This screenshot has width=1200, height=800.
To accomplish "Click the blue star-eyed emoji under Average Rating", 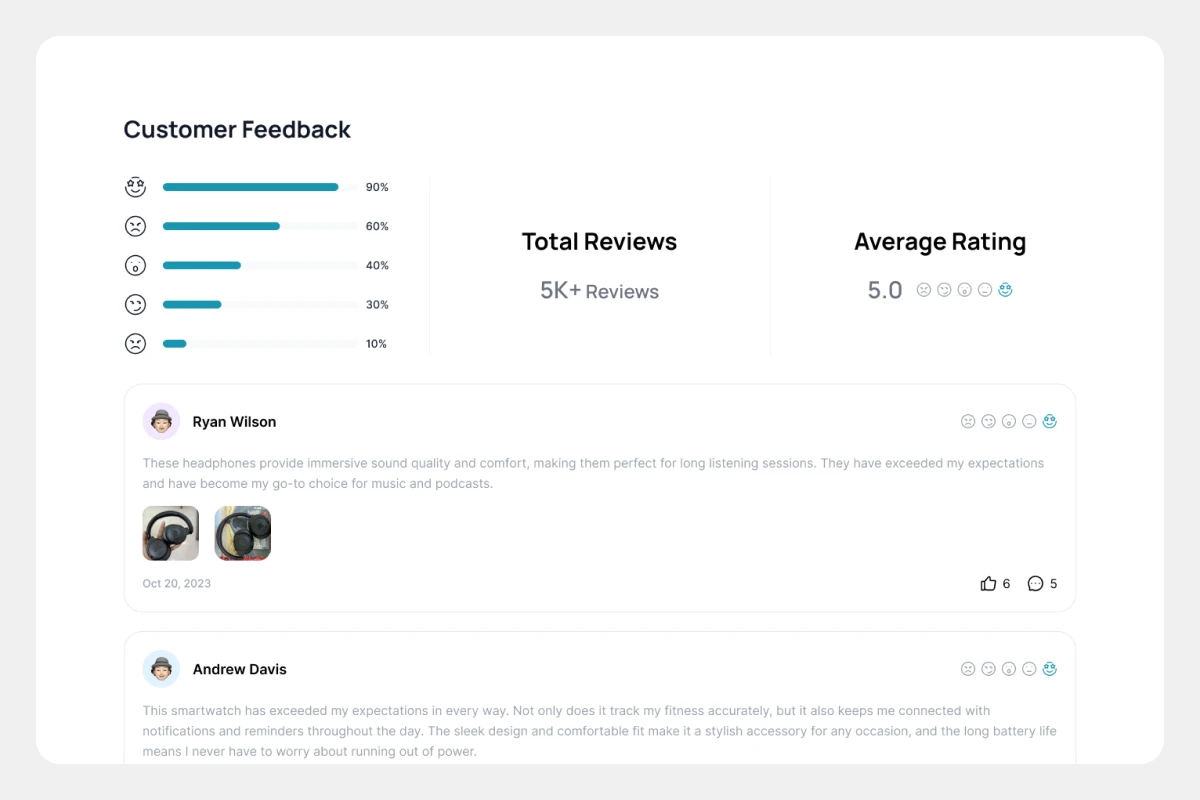I will [x=1005, y=290].
